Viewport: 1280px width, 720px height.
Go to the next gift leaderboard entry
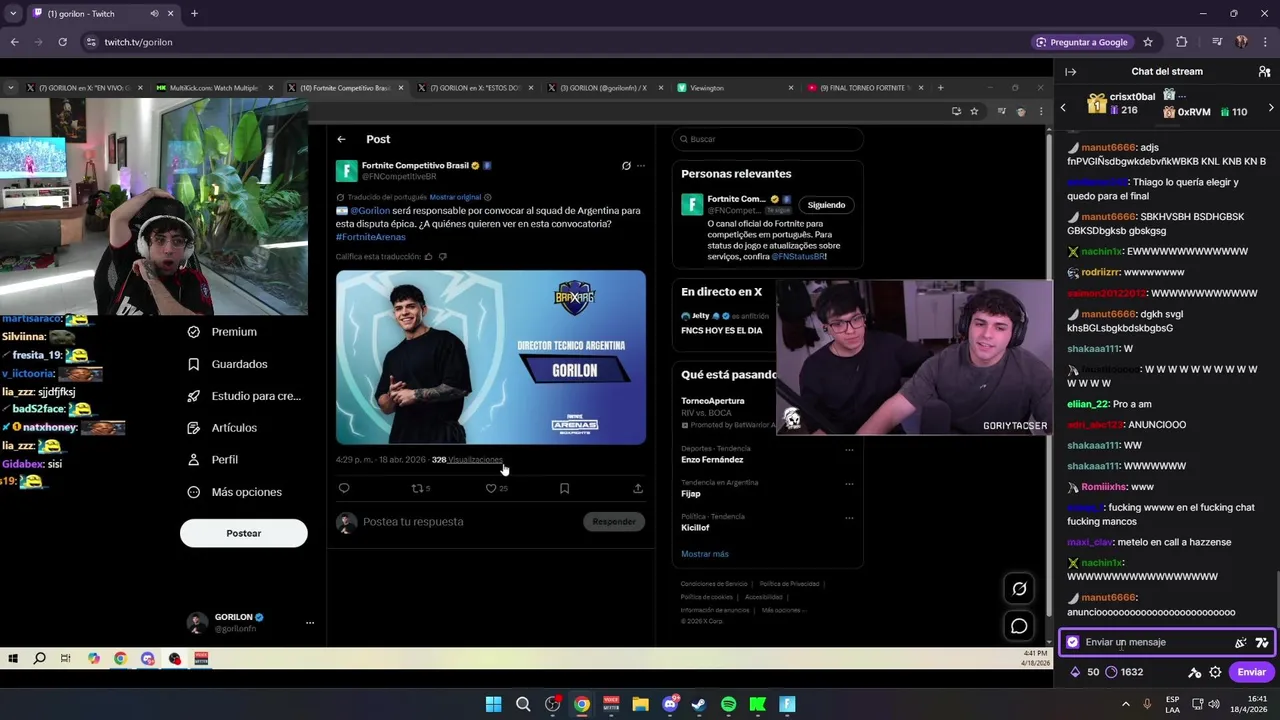click(x=1271, y=107)
